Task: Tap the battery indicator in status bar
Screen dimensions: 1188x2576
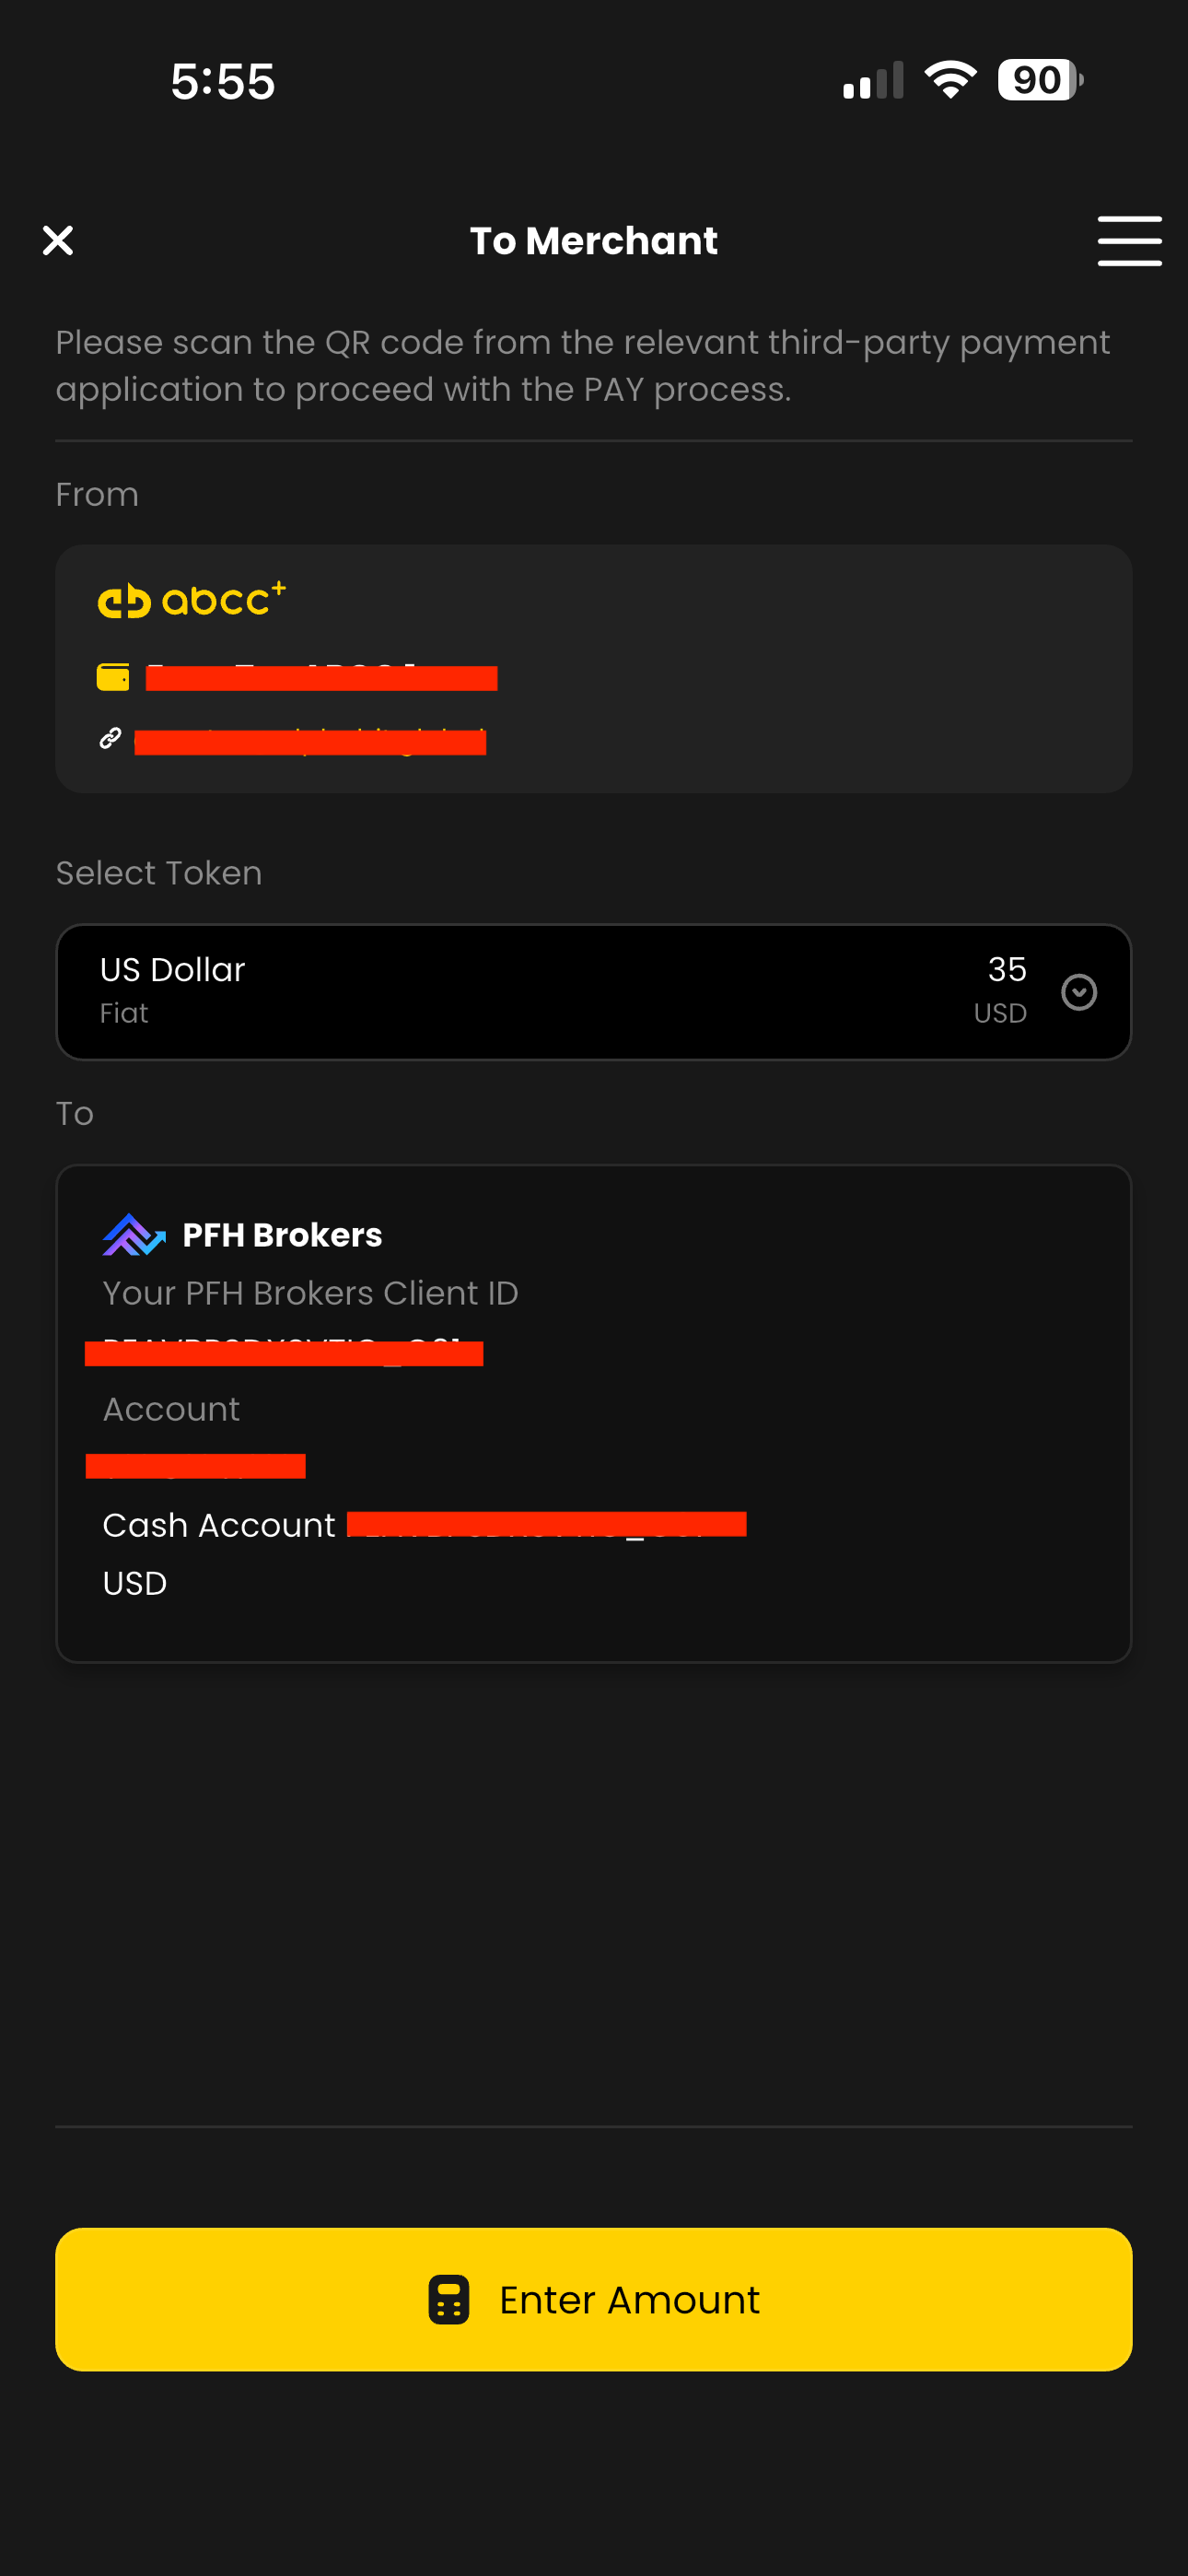Action: (x=1040, y=80)
